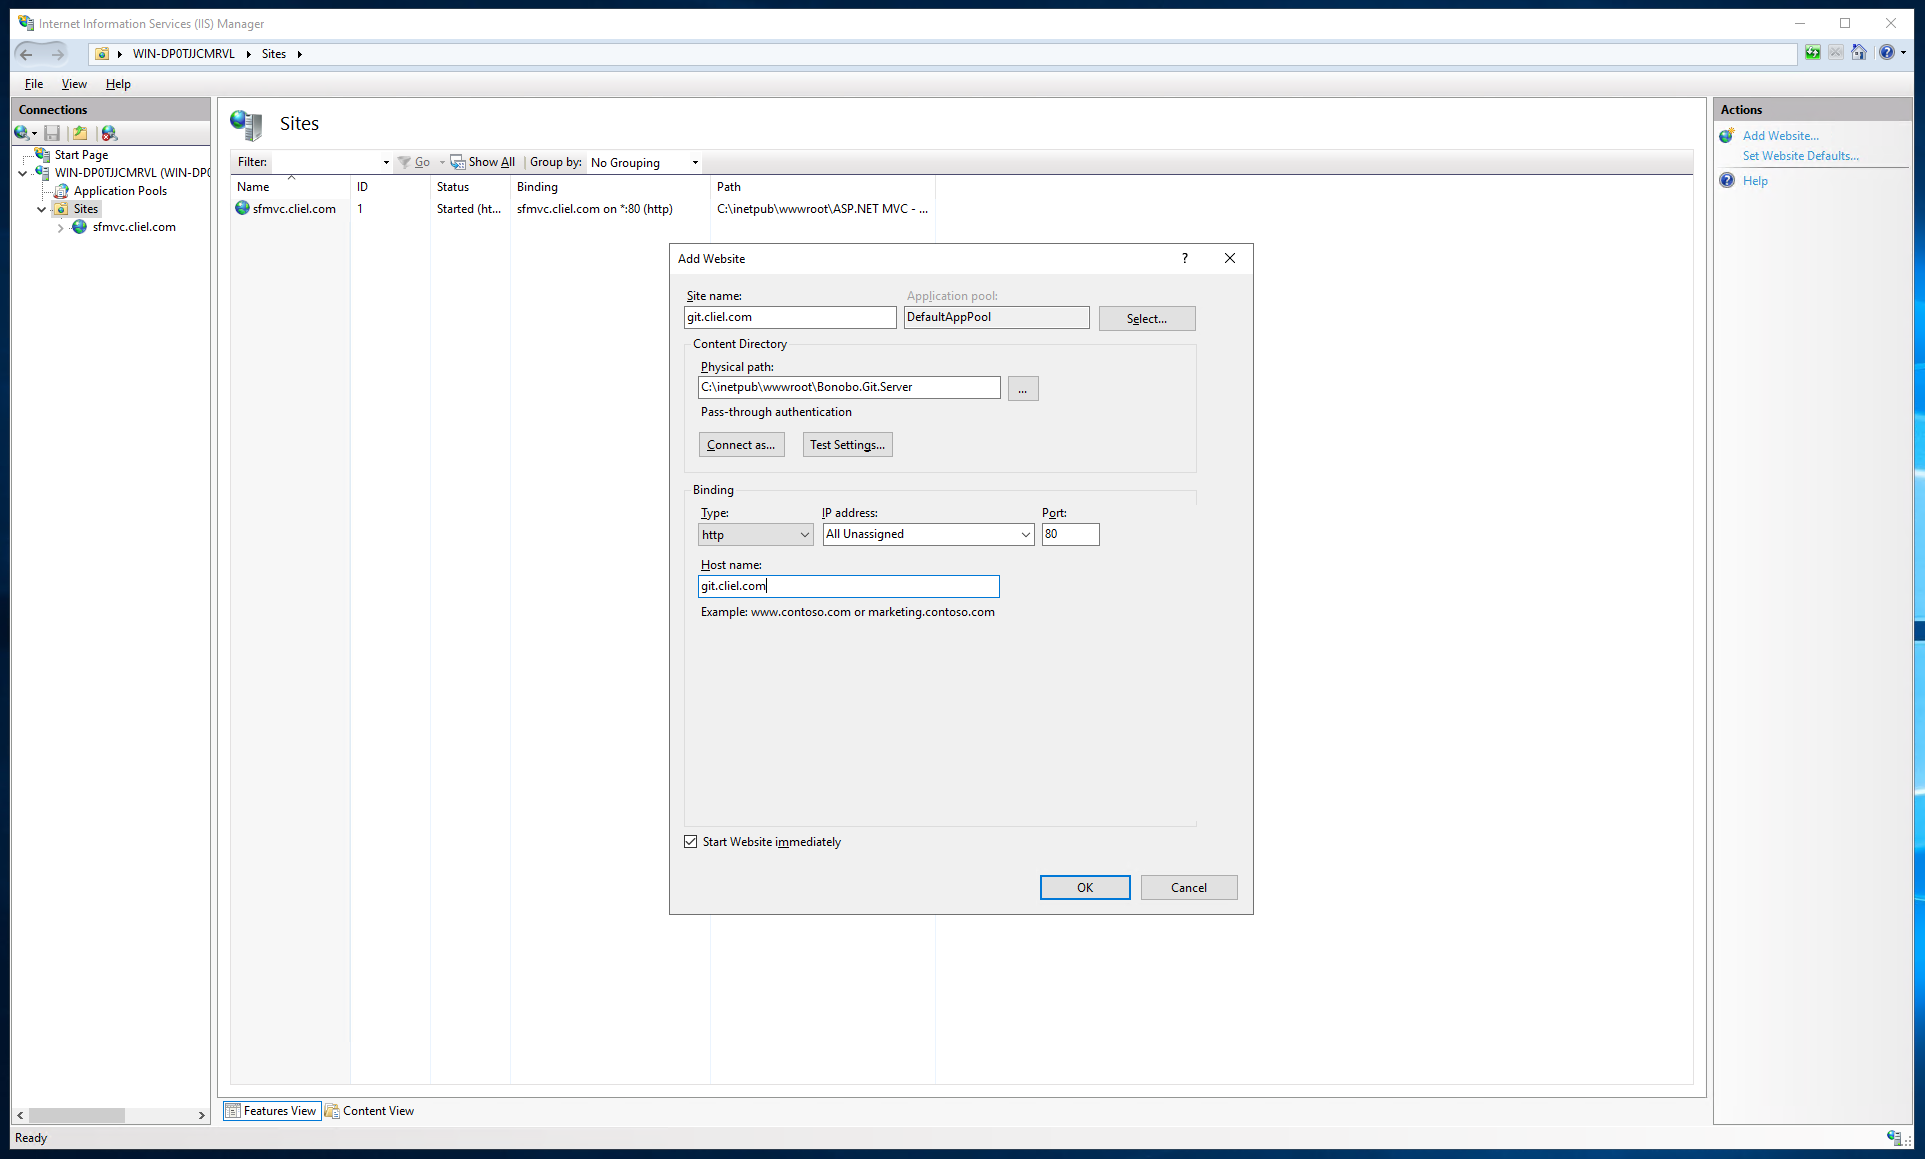Click the context help question mark in dialog
Screen dimensions: 1925x1159
1185,258
